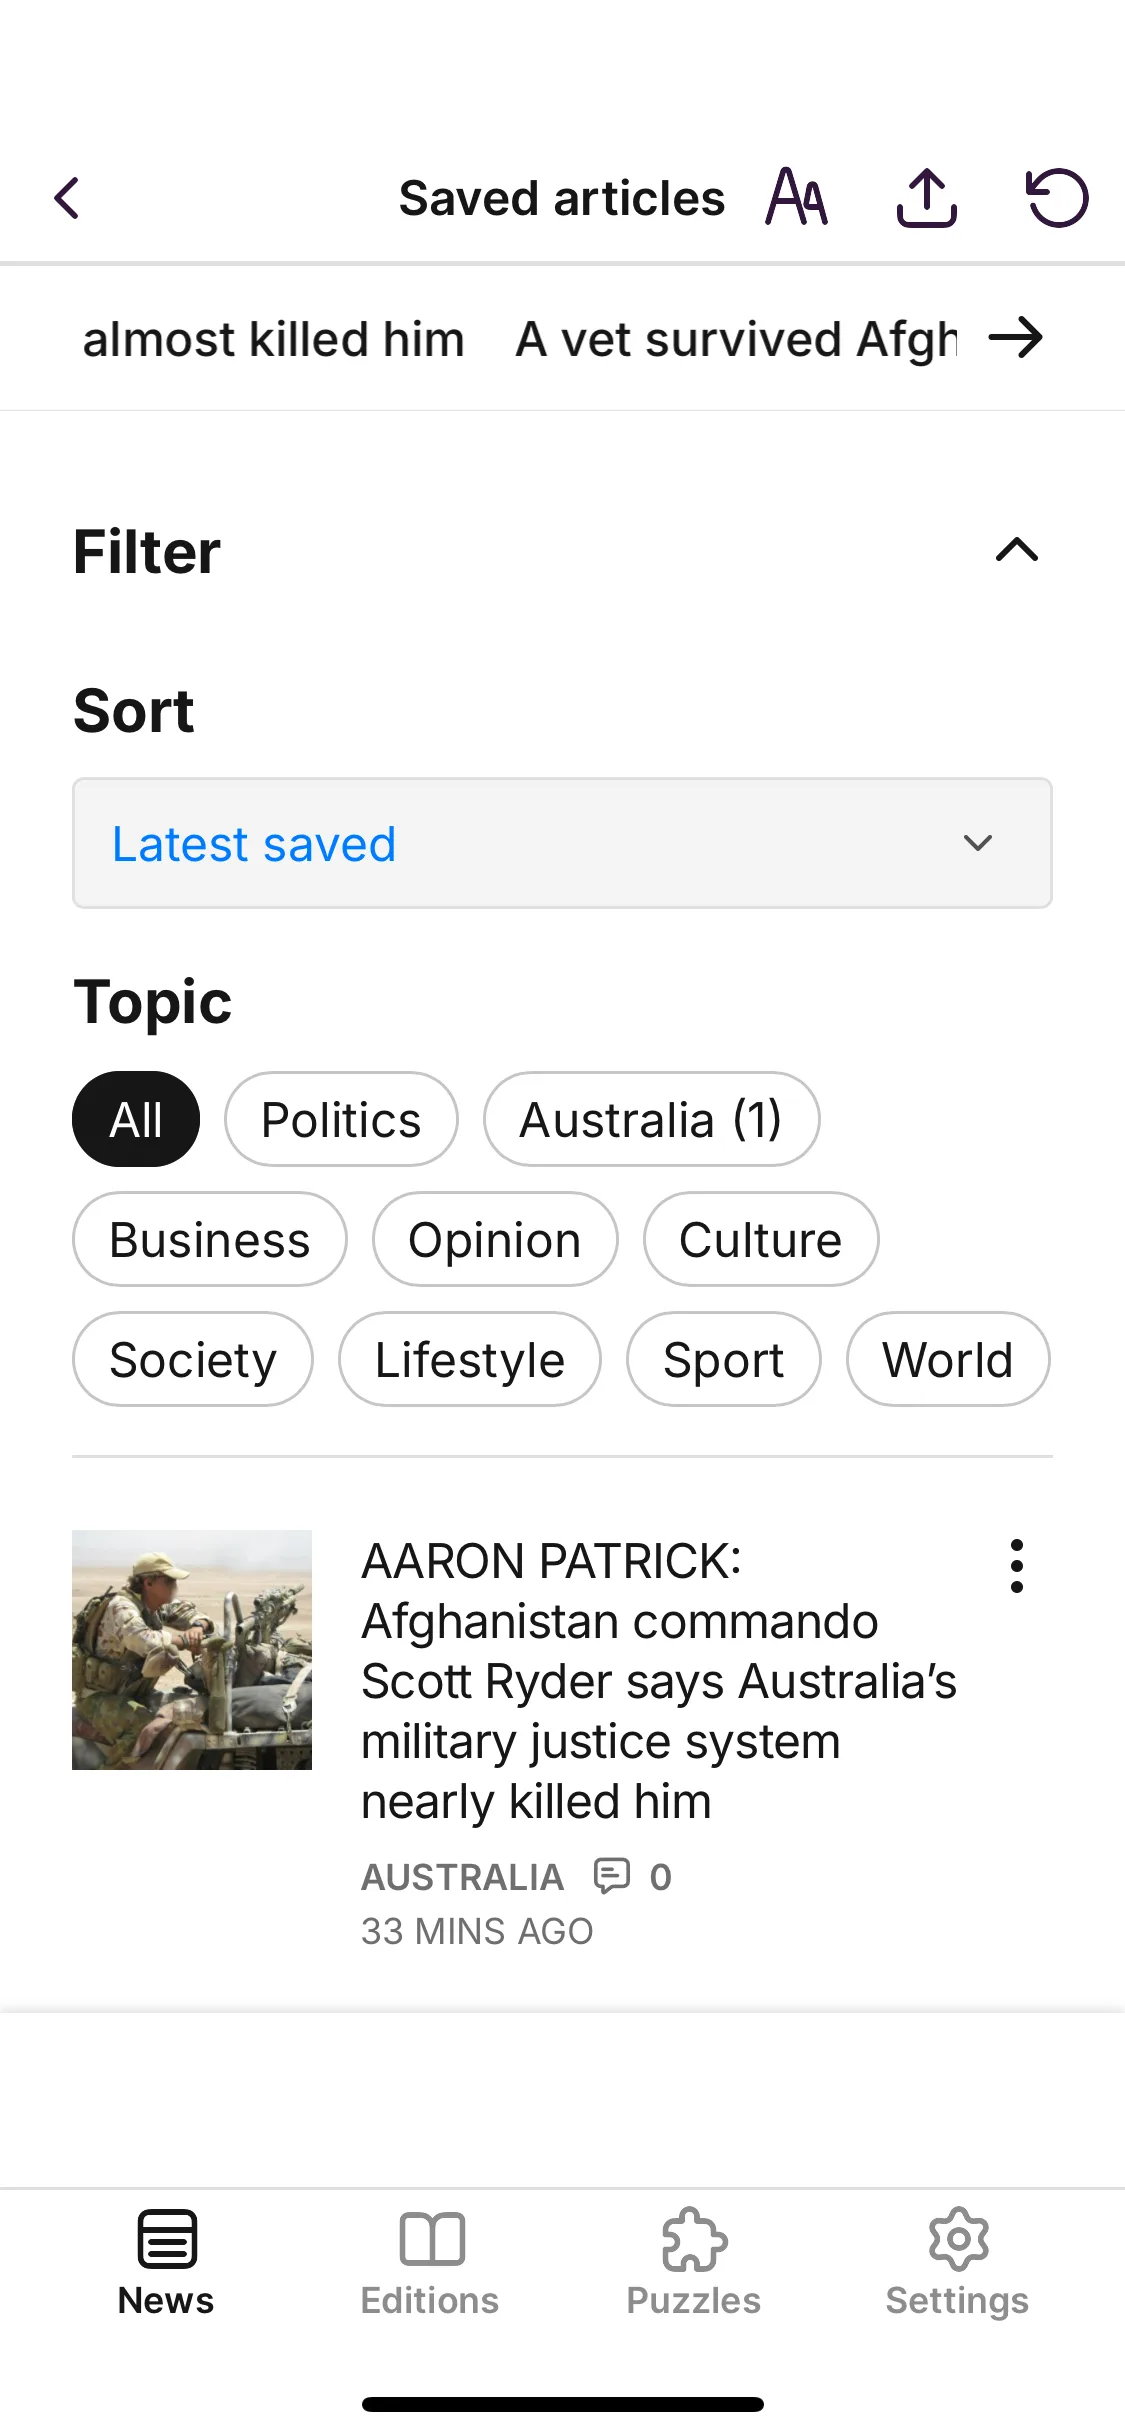
Task: Filter by Opinion topic
Action: [x=495, y=1239]
